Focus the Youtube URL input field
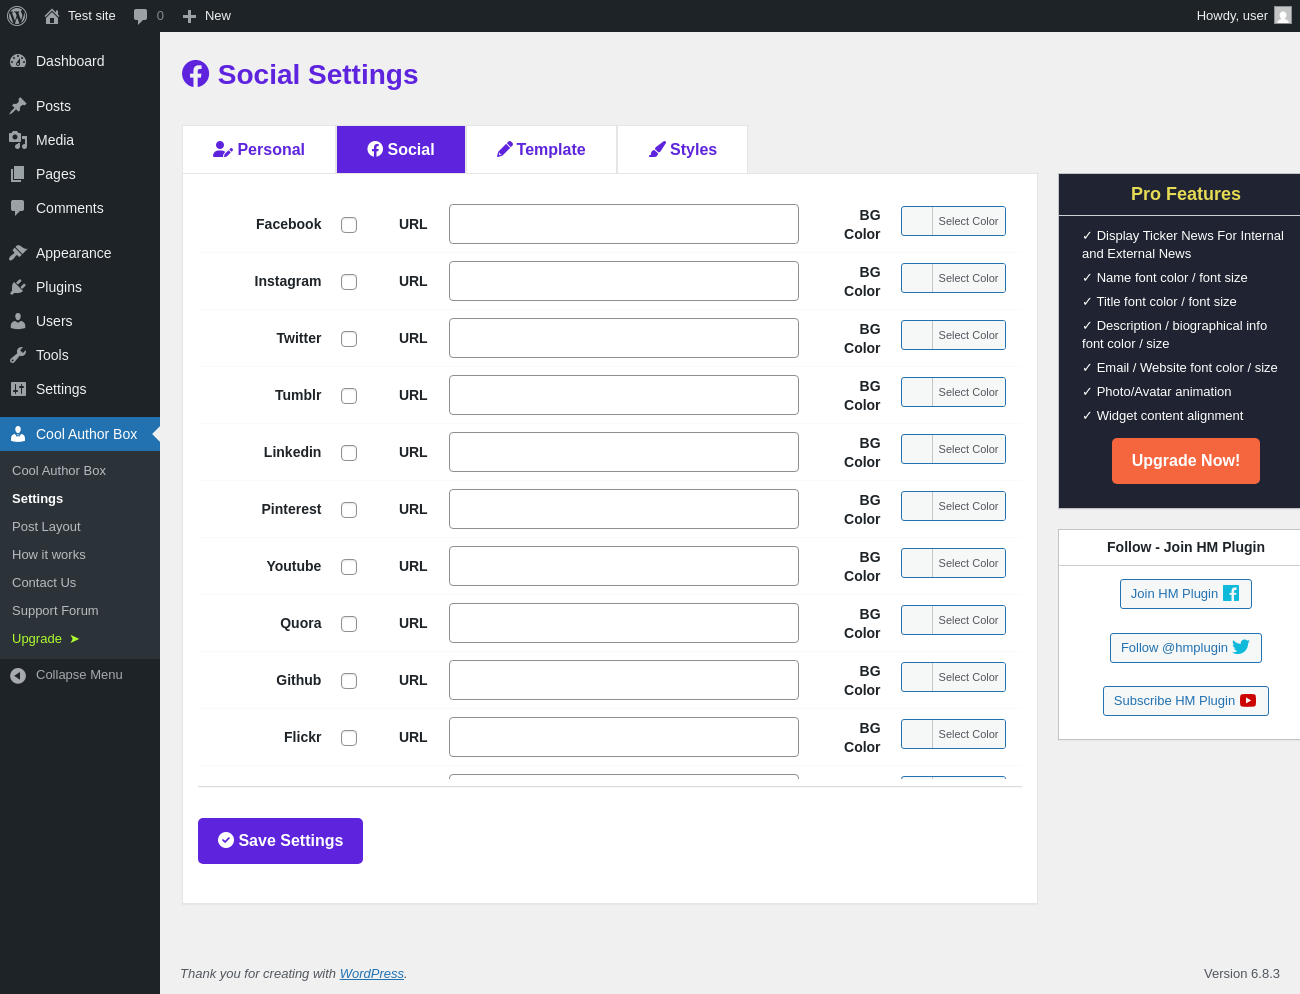Image resolution: width=1300 pixels, height=994 pixels. point(624,566)
